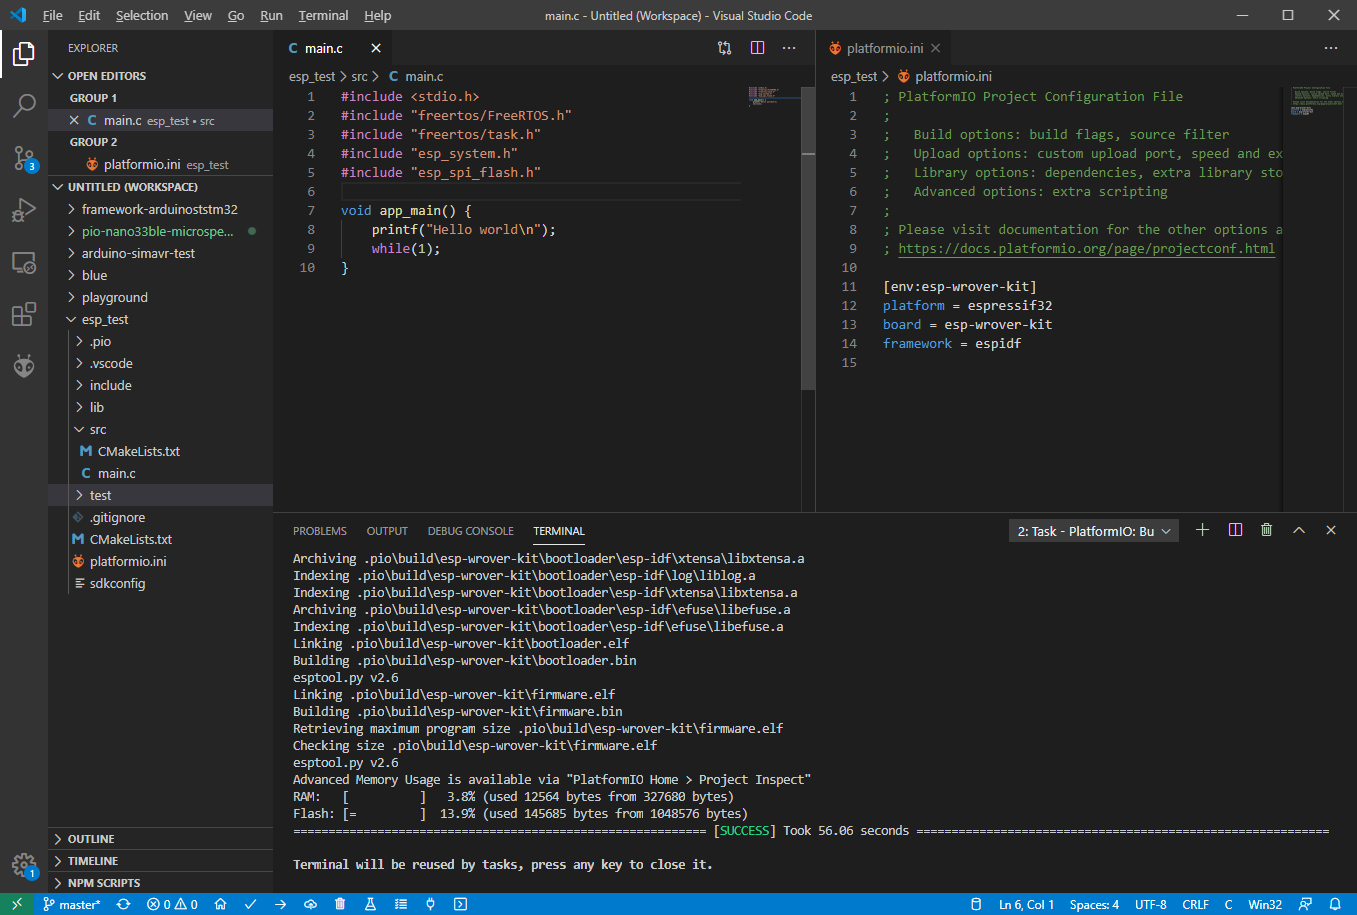Open more actions for platformio.ini editor group
Screen dimensions: 1357x915
1330,48
